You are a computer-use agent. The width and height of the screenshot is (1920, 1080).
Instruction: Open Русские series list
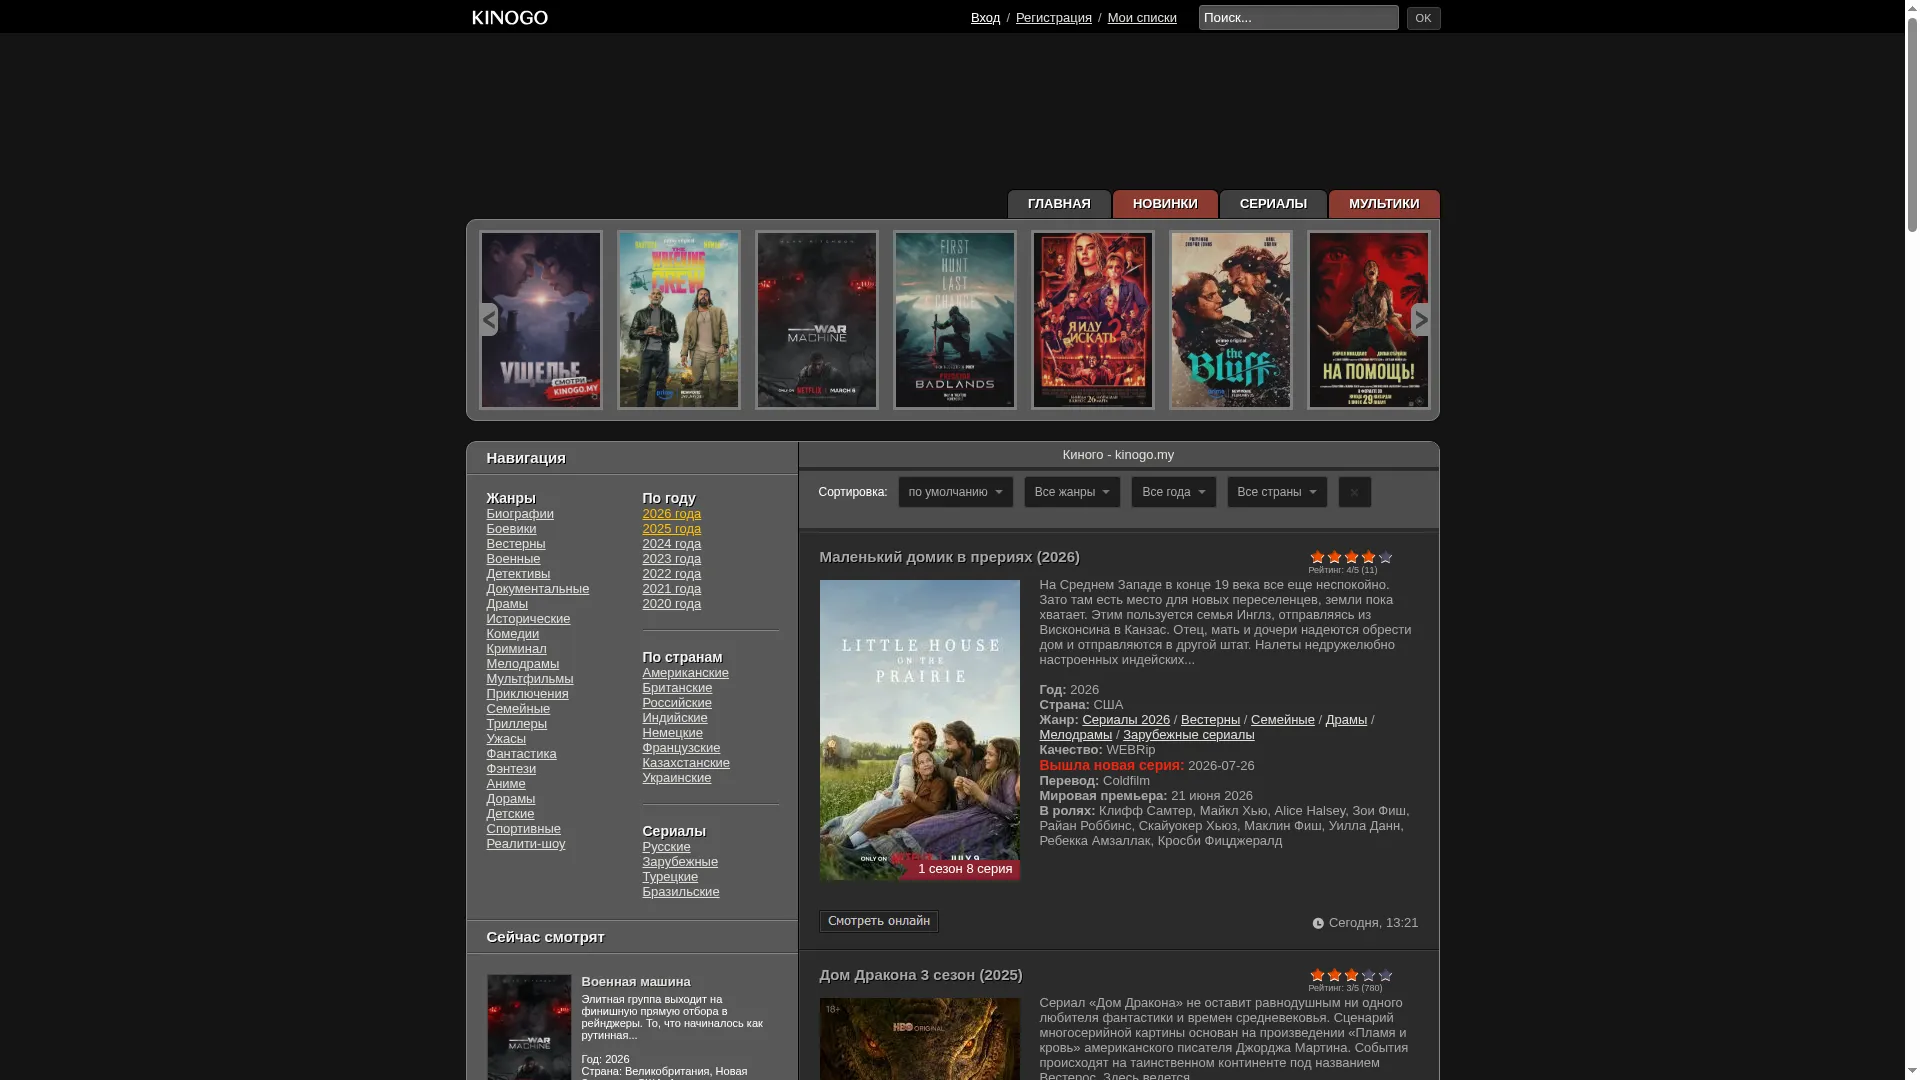pos(666,847)
